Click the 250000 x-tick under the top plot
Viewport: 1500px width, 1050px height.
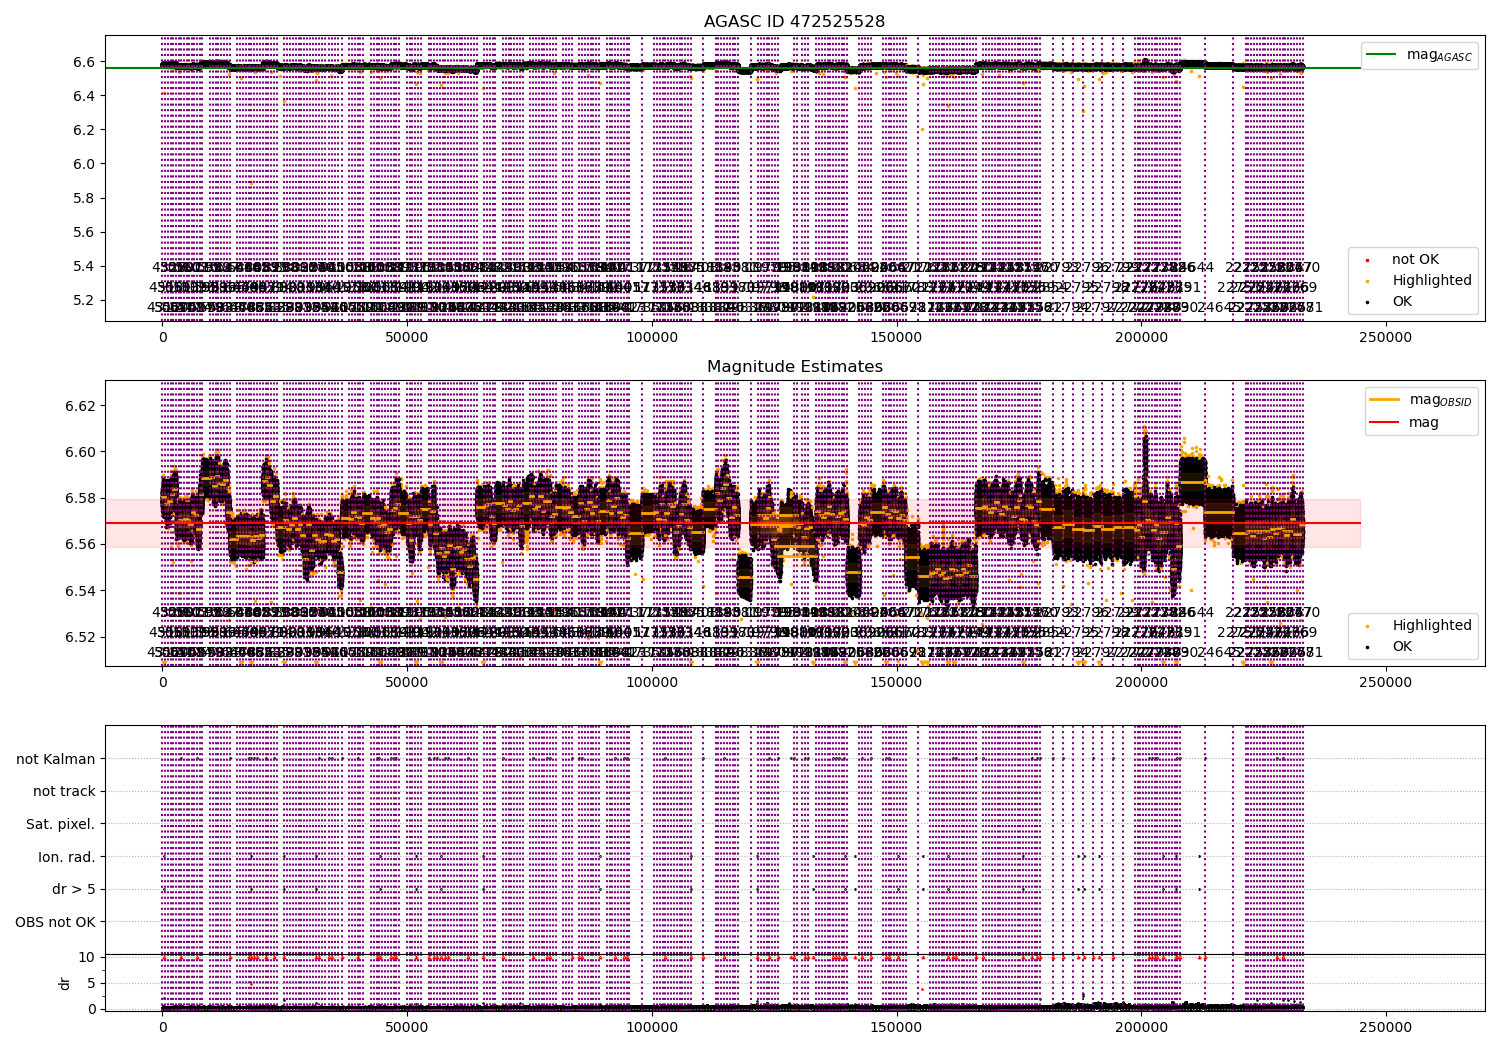pyautogui.click(x=1385, y=338)
